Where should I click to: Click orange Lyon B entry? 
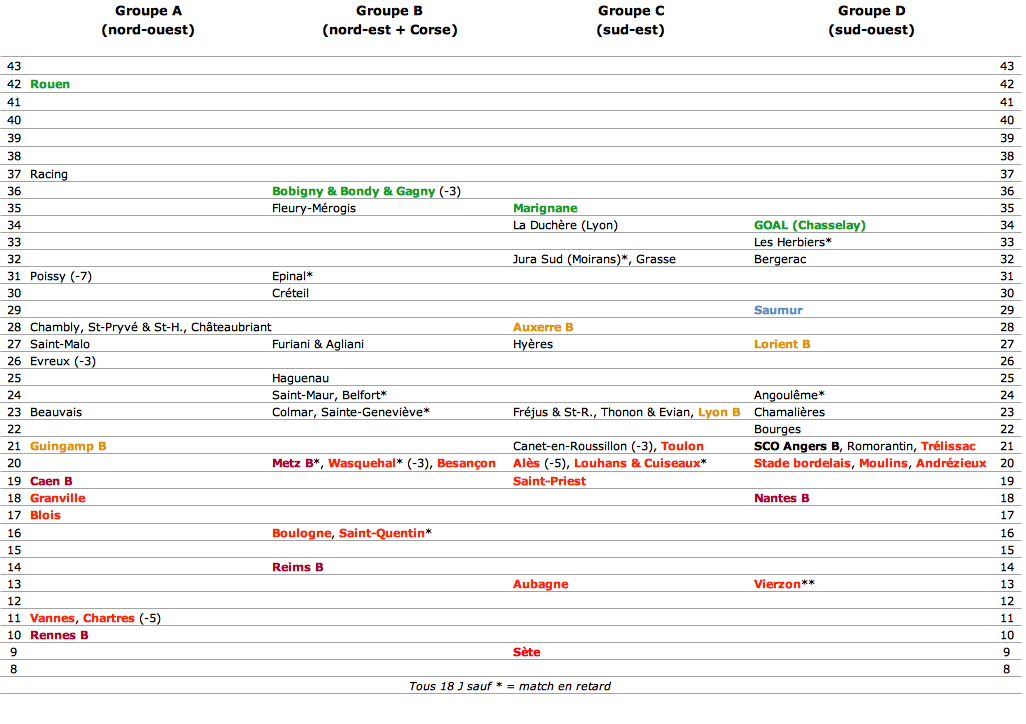coord(719,412)
